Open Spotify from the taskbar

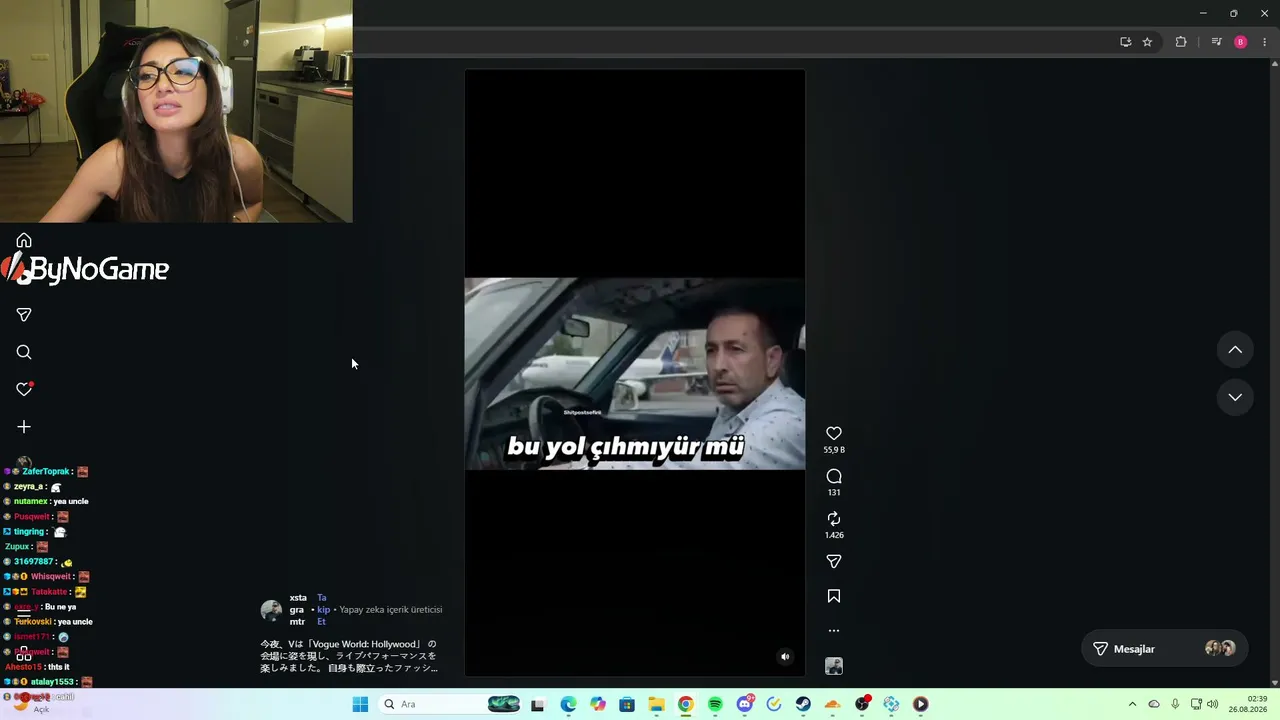[x=715, y=704]
